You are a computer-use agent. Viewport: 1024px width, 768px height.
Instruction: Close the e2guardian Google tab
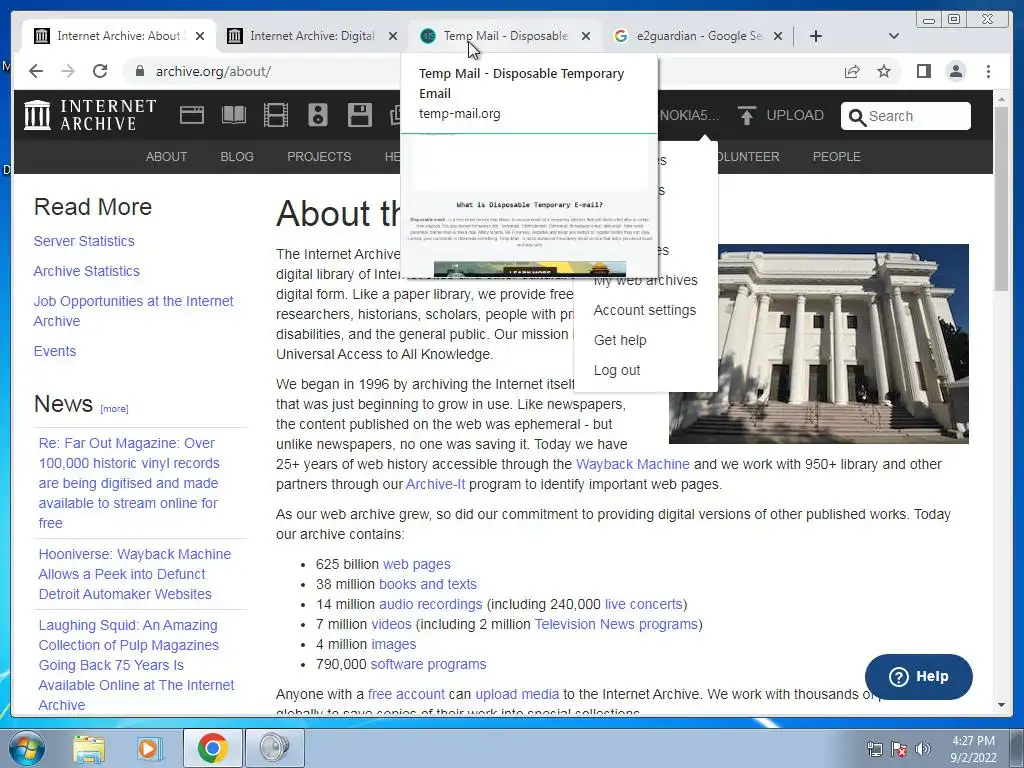tap(778, 36)
